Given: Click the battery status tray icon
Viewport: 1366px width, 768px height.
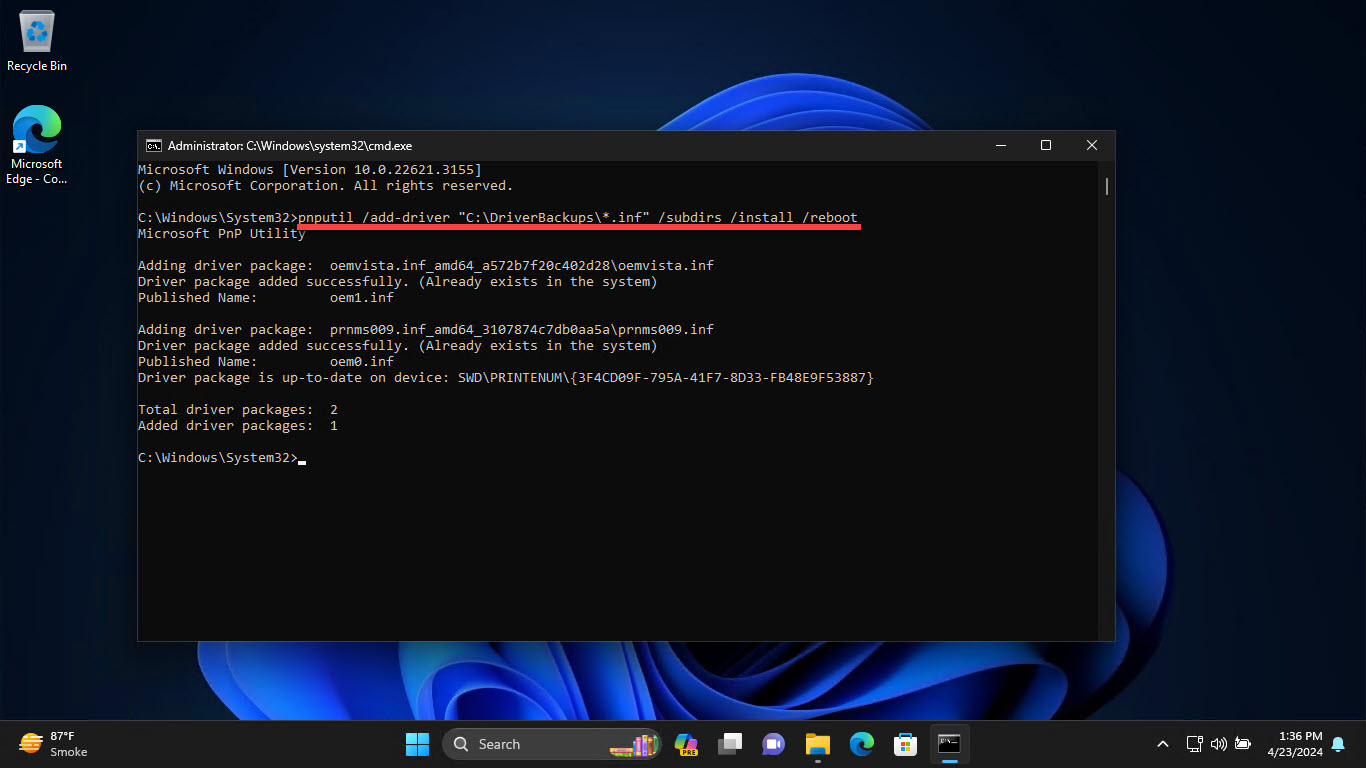Looking at the screenshot, I should click(x=1243, y=744).
